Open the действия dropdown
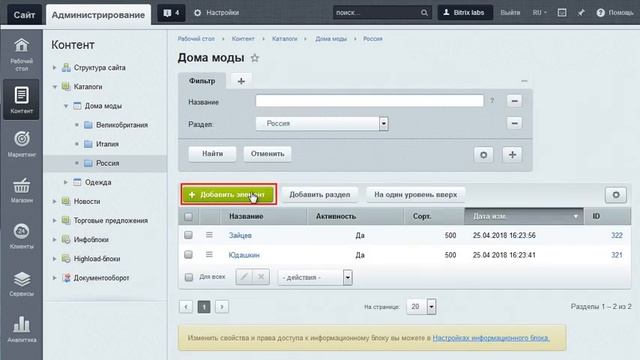 click(315, 278)
